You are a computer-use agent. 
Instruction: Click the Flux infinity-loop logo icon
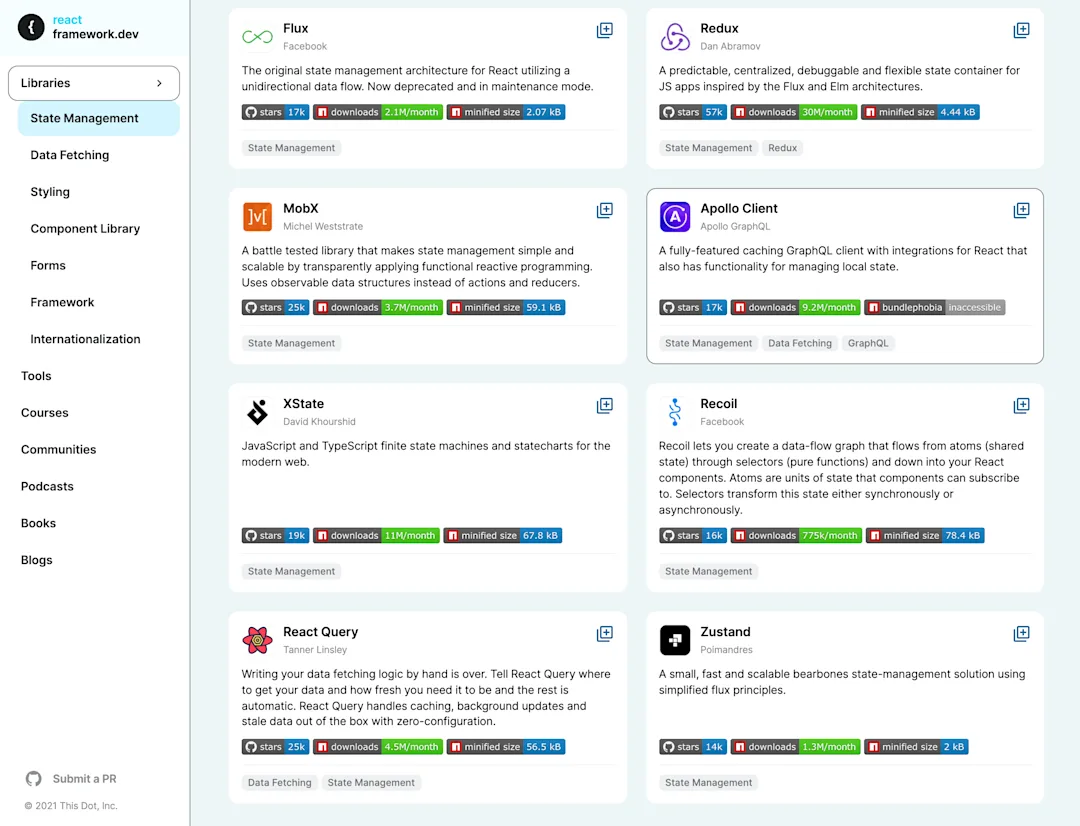click(257, 36)
